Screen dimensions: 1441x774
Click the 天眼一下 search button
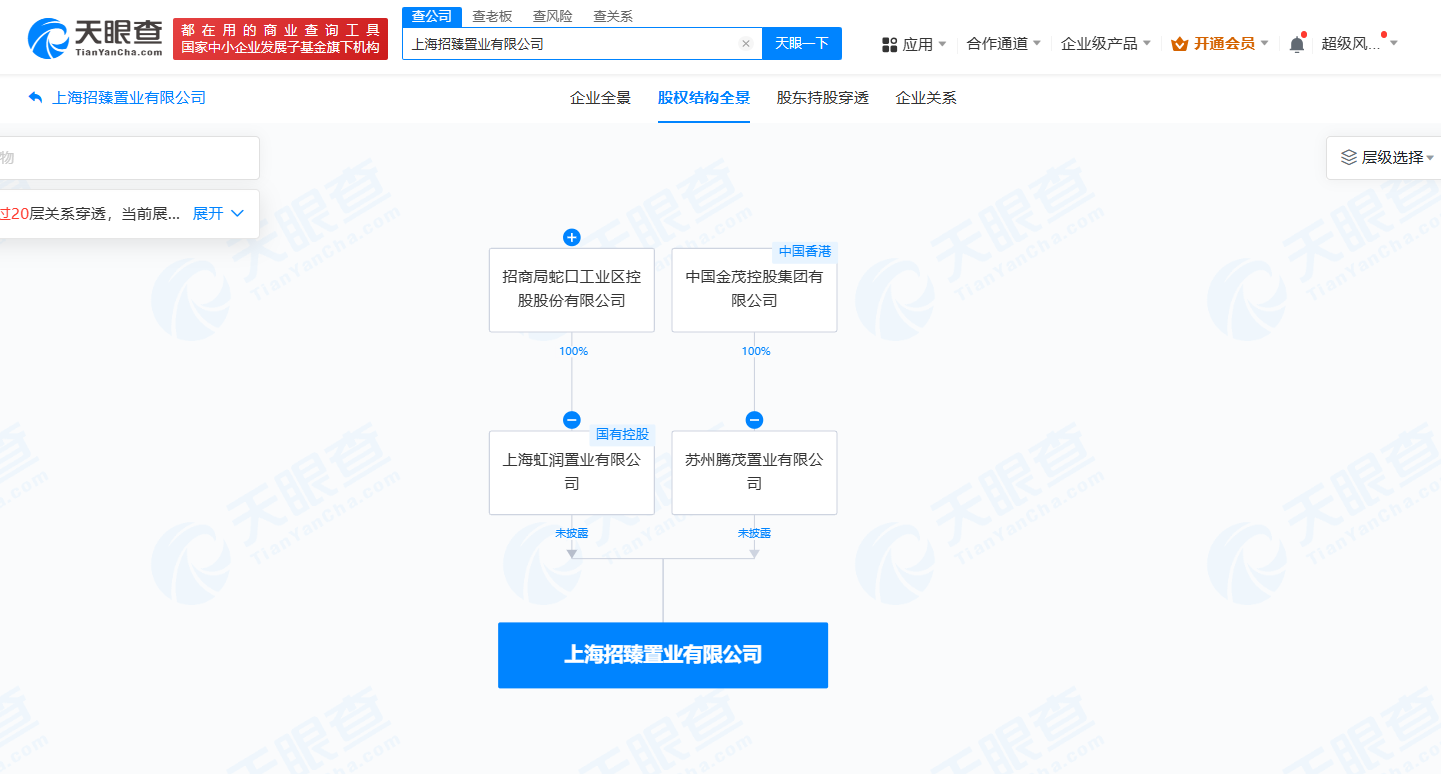802,44
